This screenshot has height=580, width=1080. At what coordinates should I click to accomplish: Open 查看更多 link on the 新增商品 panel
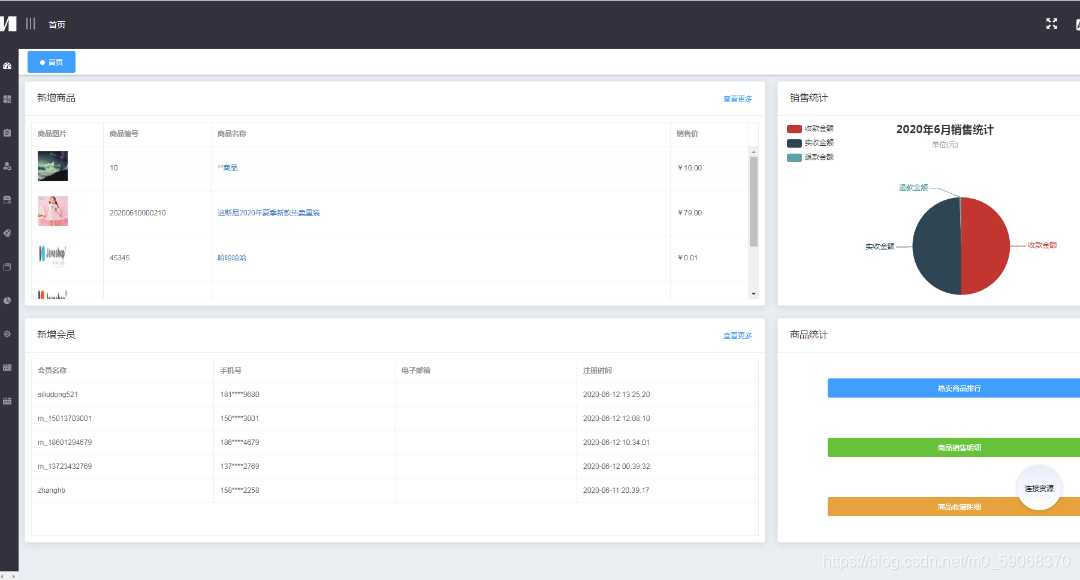737,97
